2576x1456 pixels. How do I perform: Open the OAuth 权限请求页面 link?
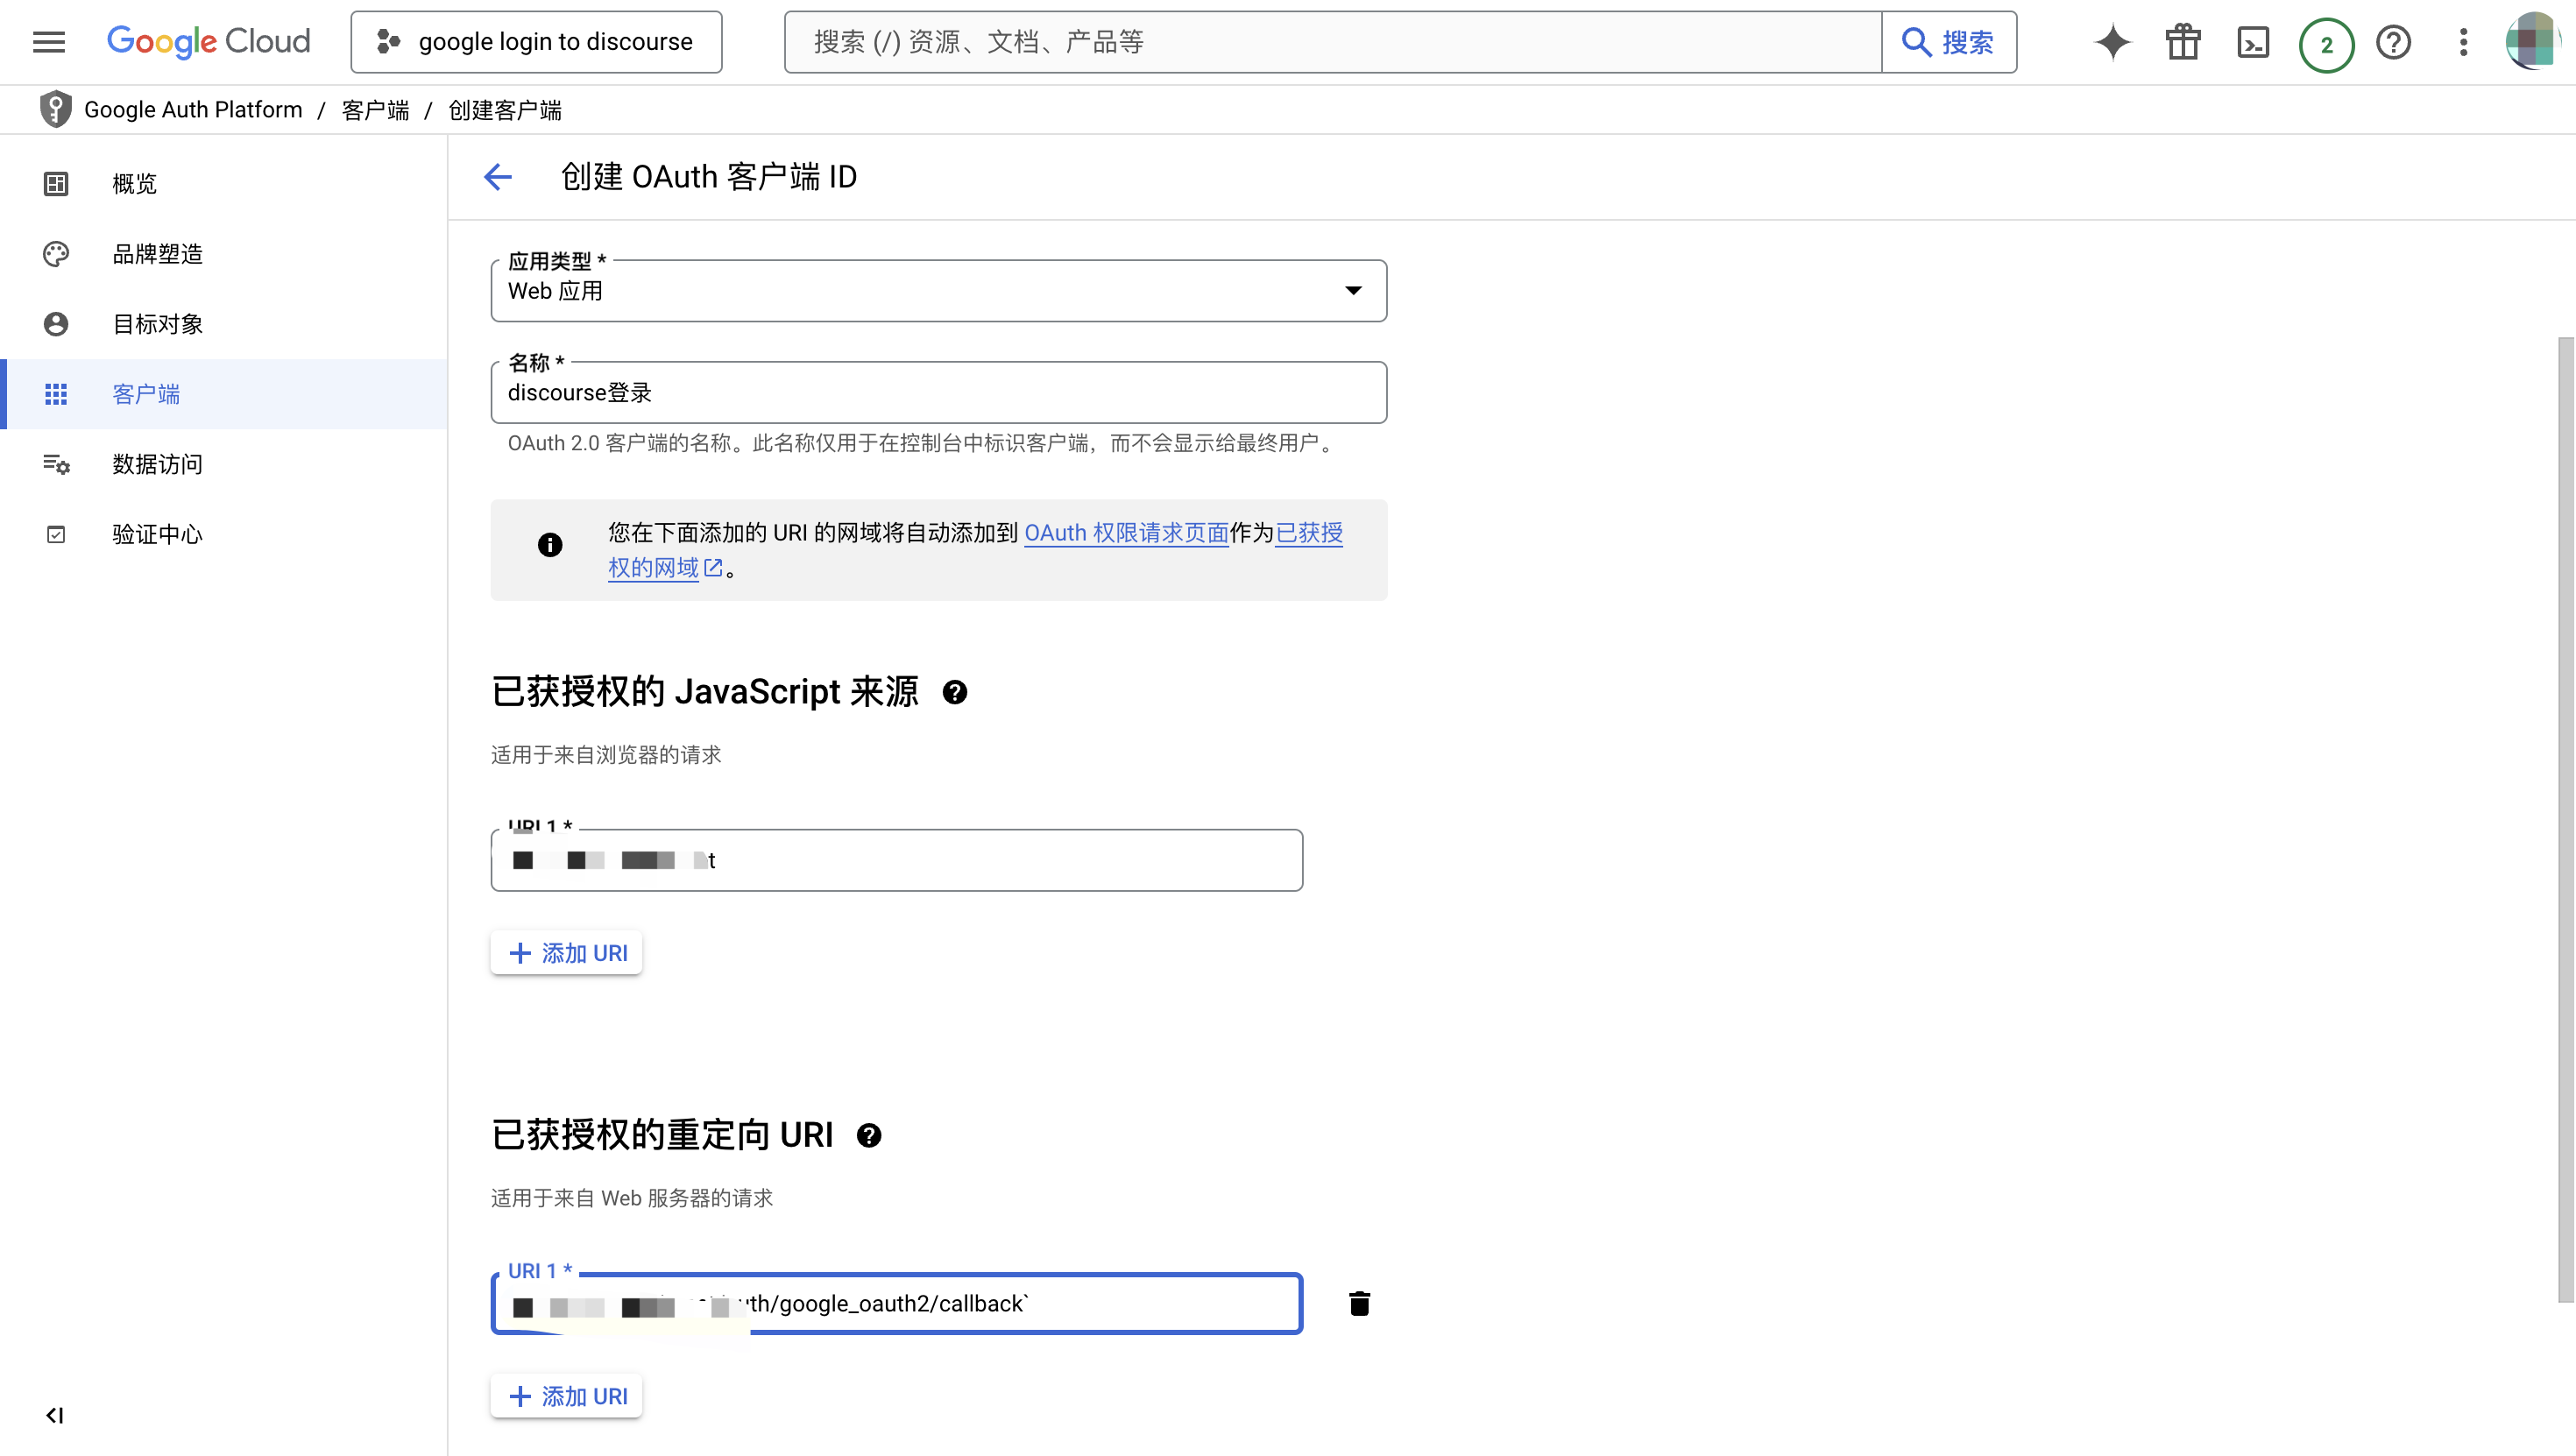coord(1126,533)
